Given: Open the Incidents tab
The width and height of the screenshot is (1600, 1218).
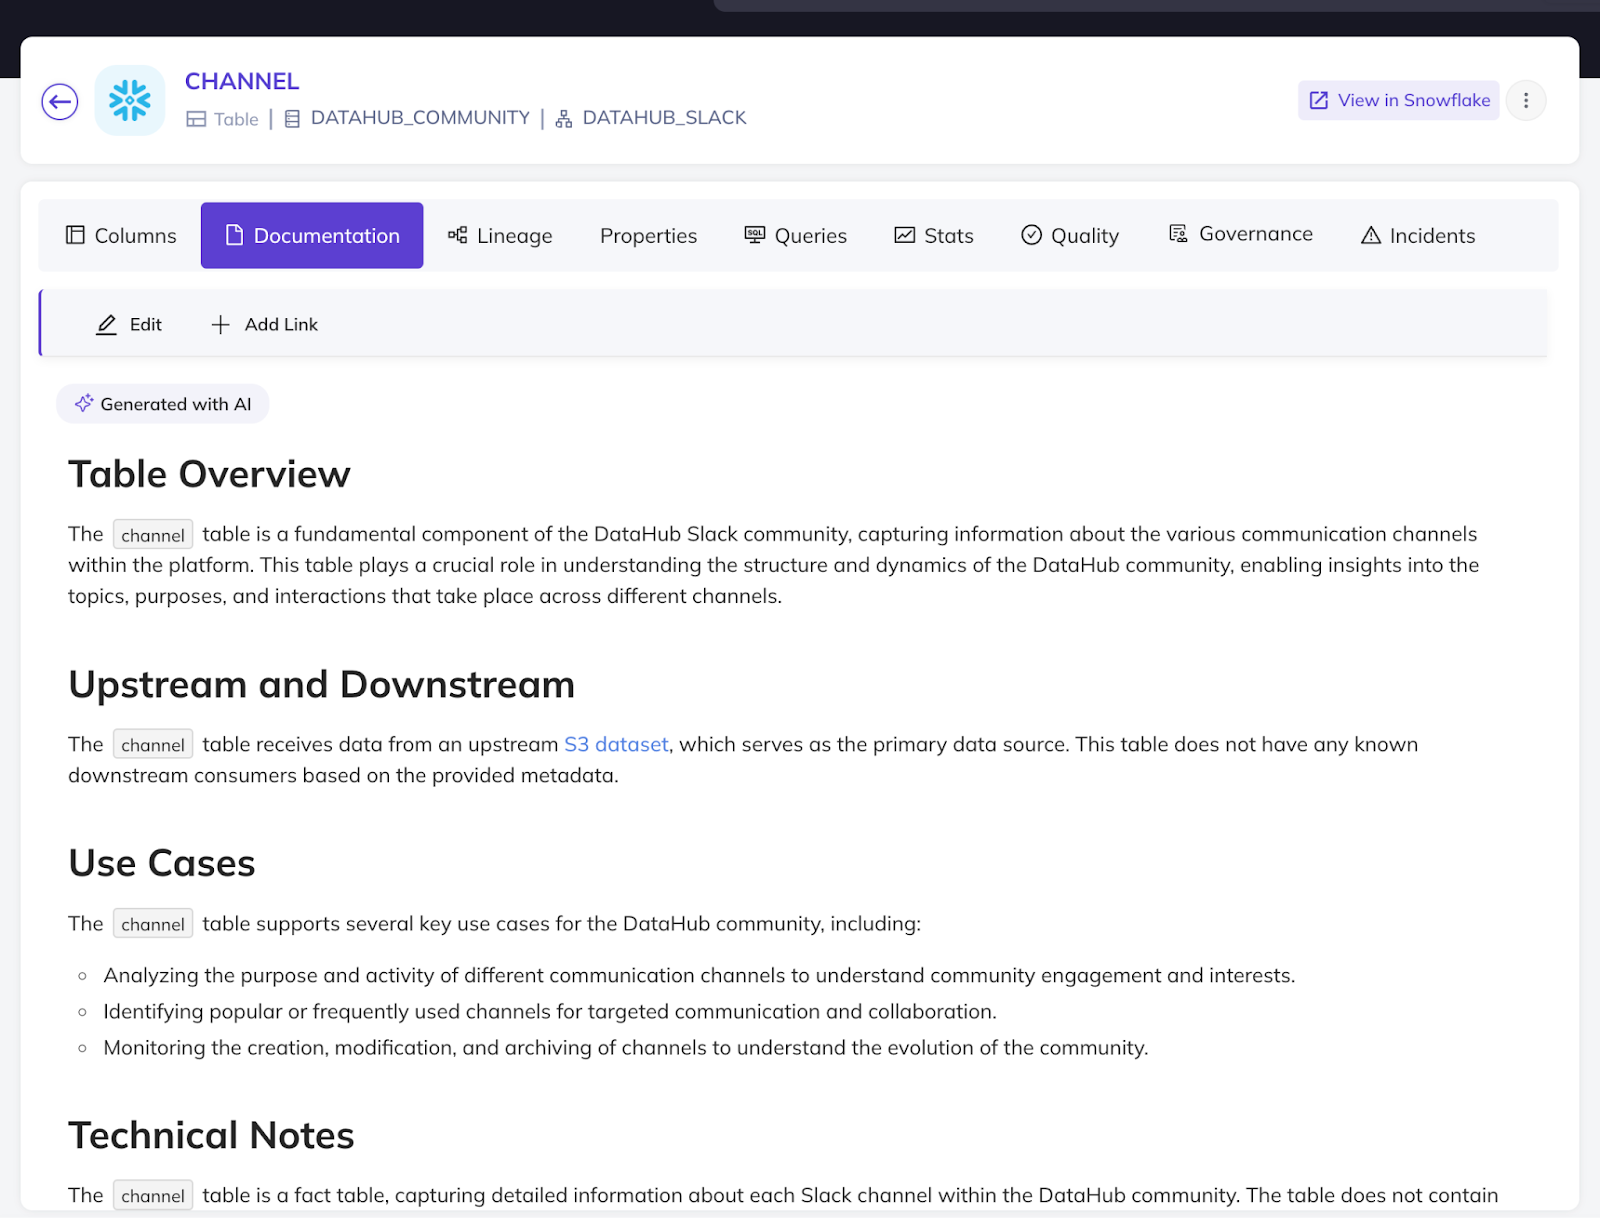Looking at the screenshot, I should pos(1418,235).
